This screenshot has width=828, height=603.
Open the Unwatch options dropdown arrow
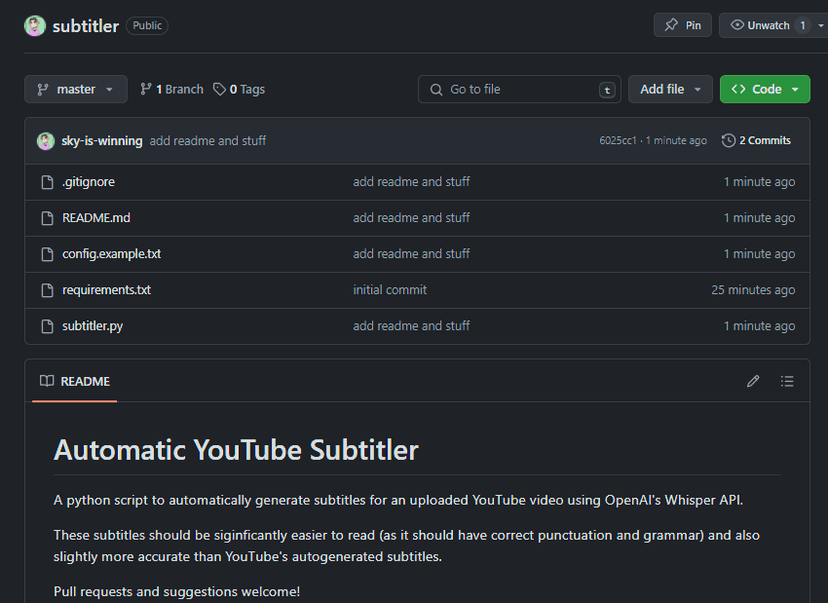point(821,25)
